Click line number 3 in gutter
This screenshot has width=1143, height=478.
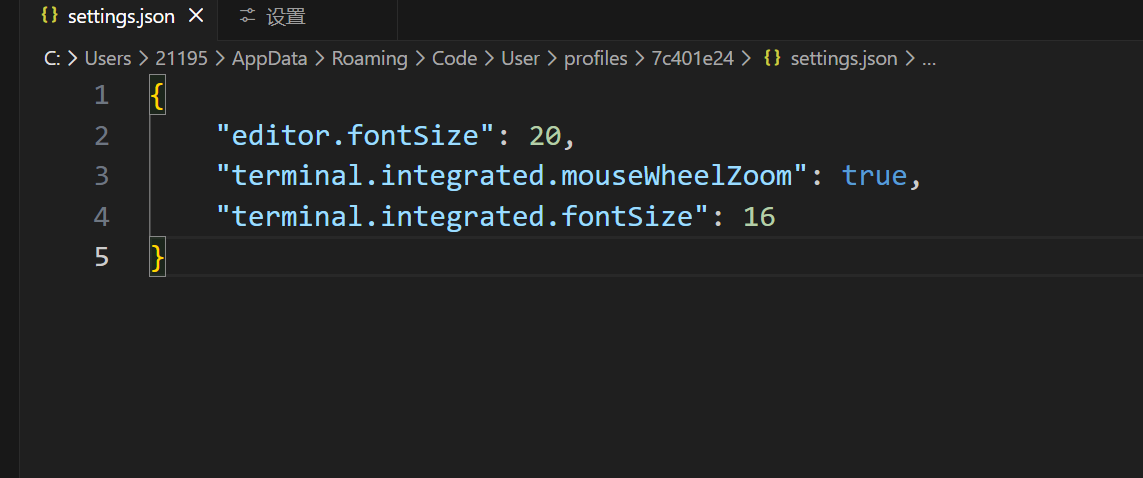101,176
